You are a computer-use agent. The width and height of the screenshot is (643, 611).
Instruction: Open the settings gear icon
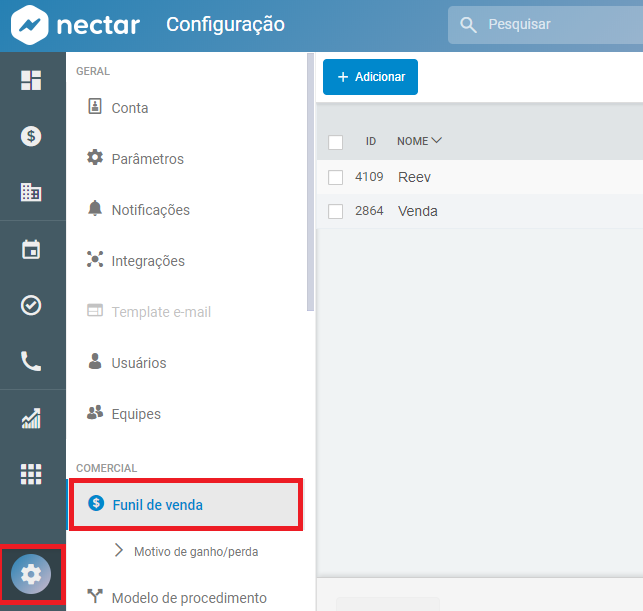click(31, 574)
